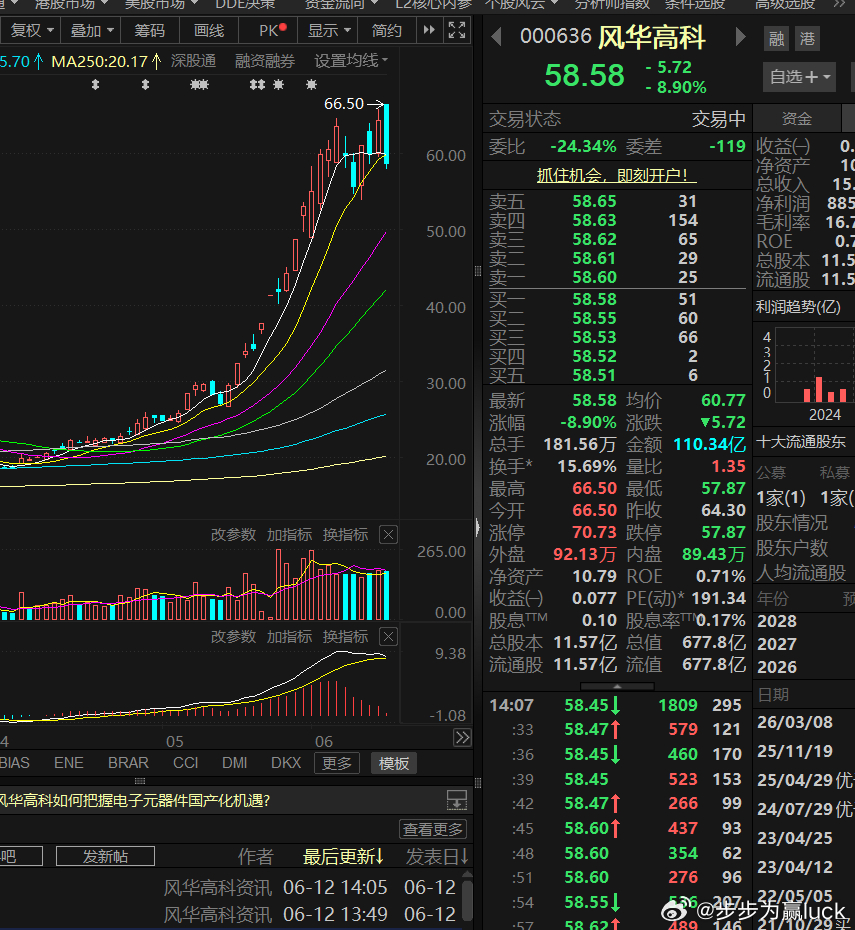Screen dimensions: 855x930
Task: Click the 卖五 58.65 order row
Action: [617, 202]
